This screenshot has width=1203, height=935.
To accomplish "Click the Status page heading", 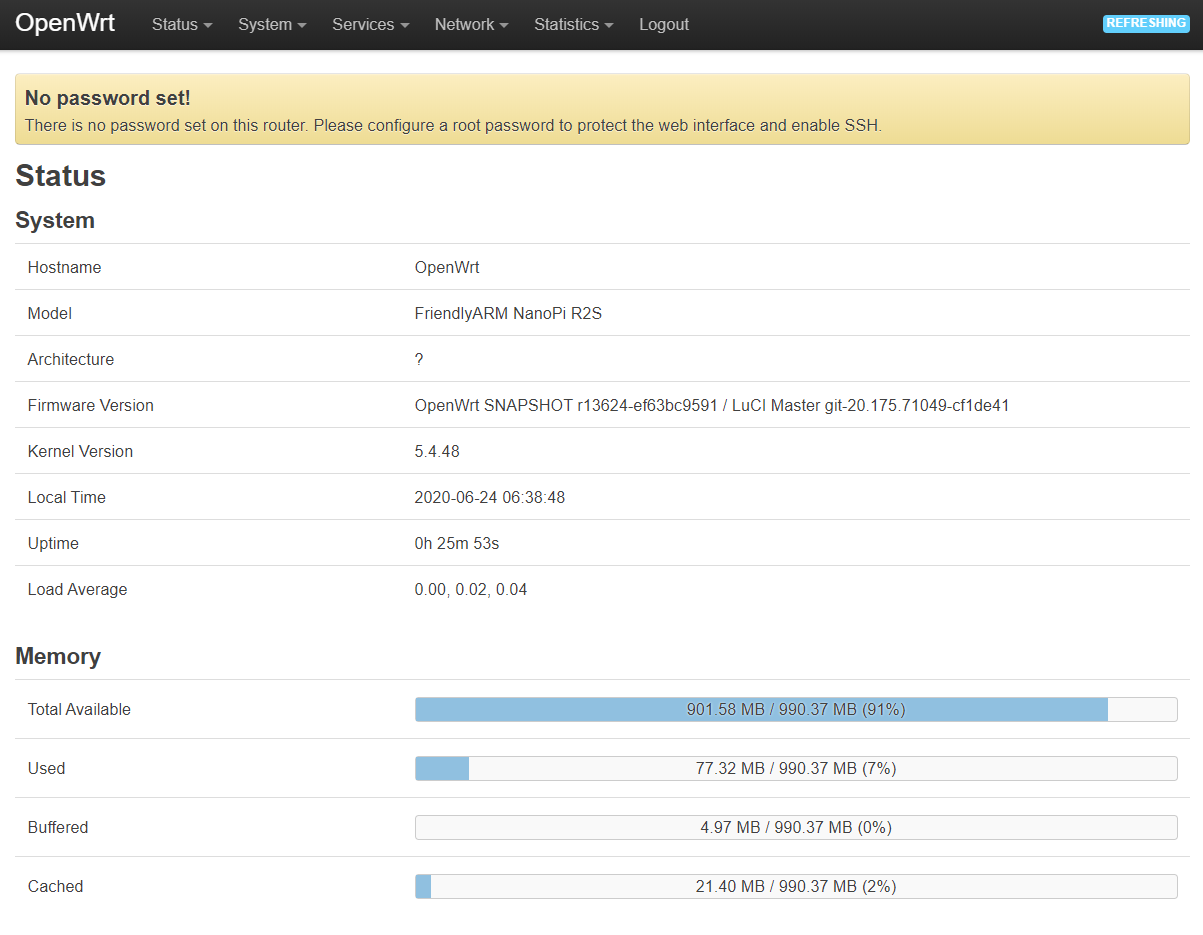I will click(x=60, y=176).
